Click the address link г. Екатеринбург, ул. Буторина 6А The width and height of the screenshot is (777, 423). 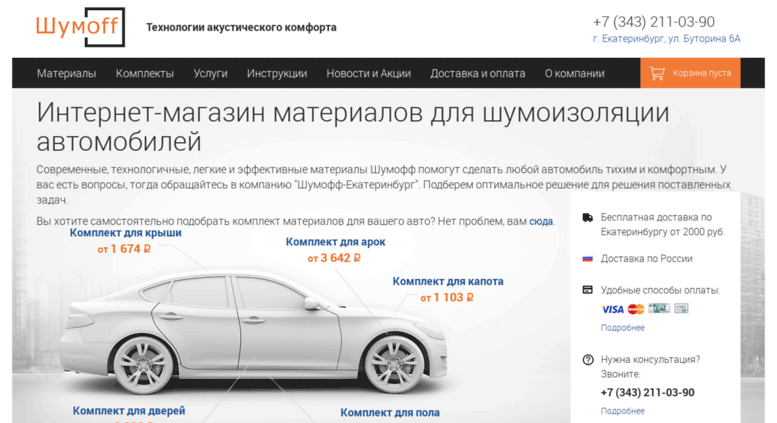[666, 39]
